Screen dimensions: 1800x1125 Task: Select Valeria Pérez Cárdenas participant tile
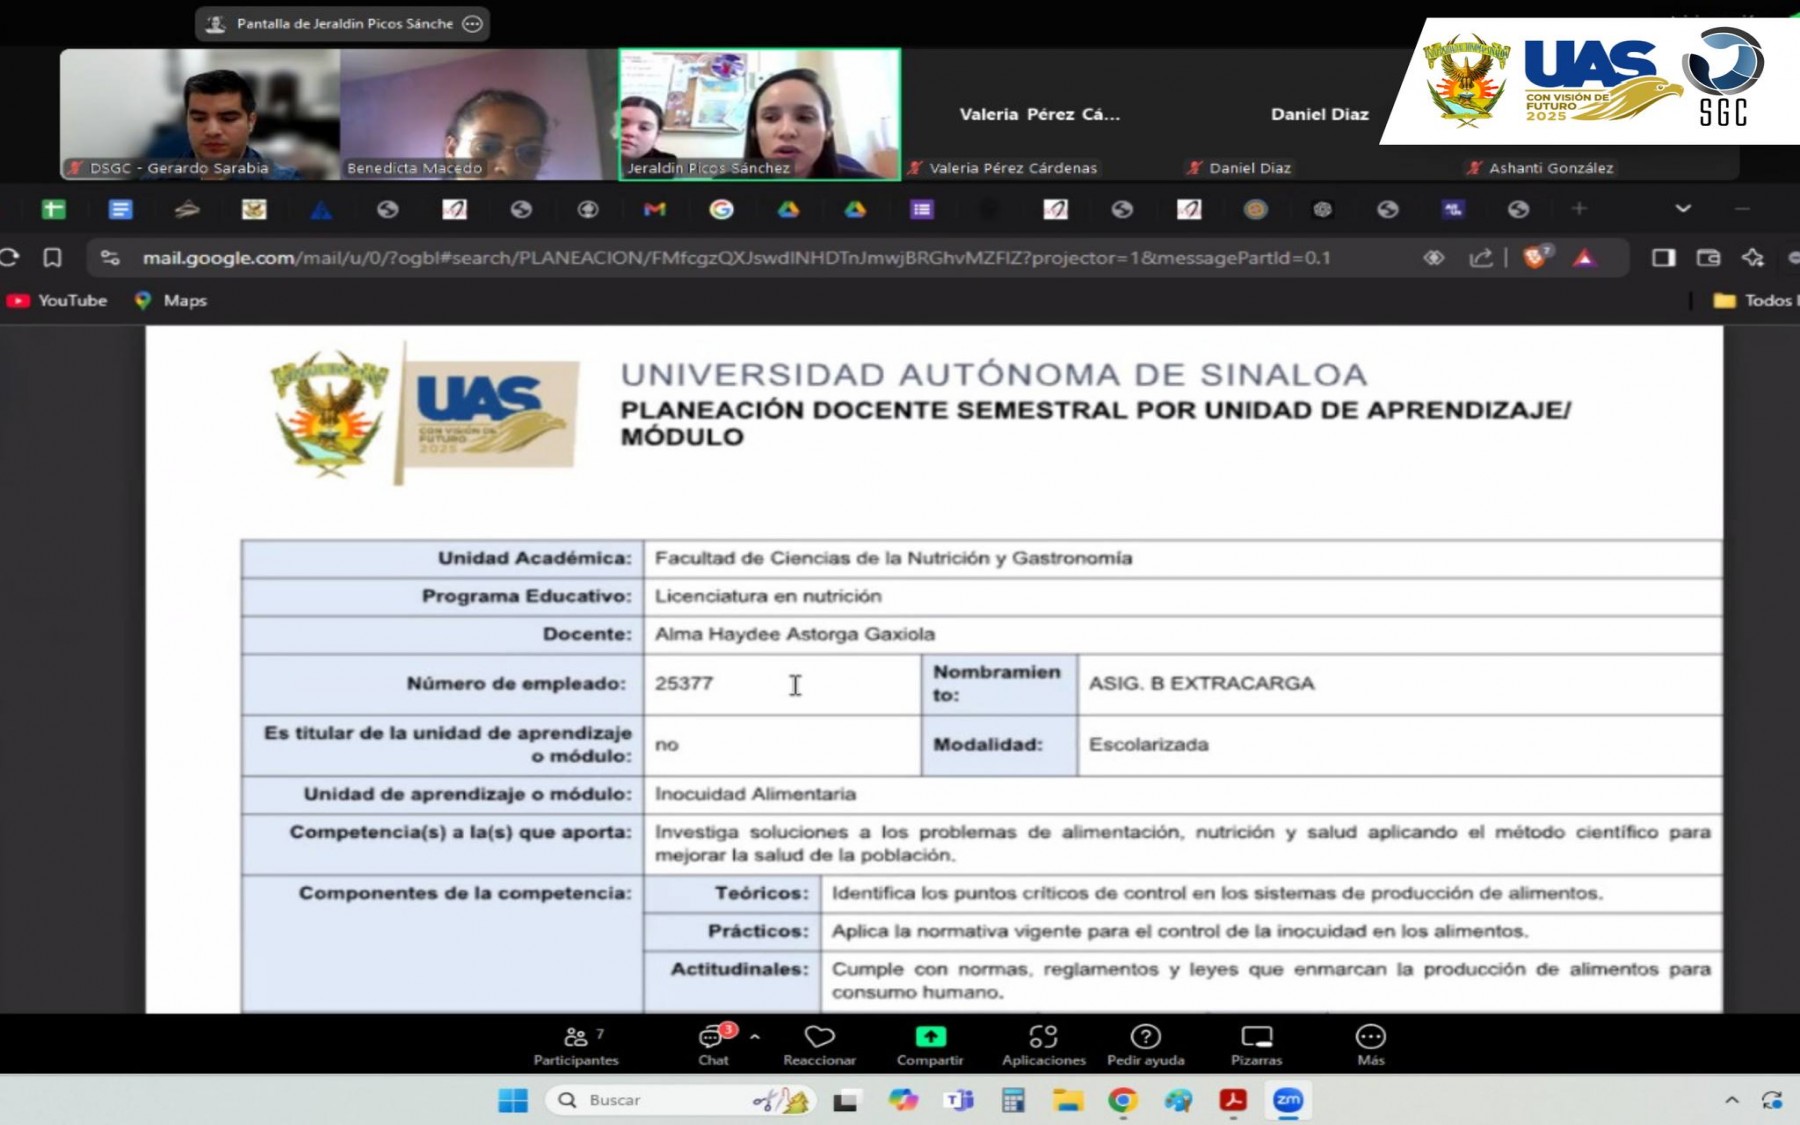click(x=1040, y=114)
